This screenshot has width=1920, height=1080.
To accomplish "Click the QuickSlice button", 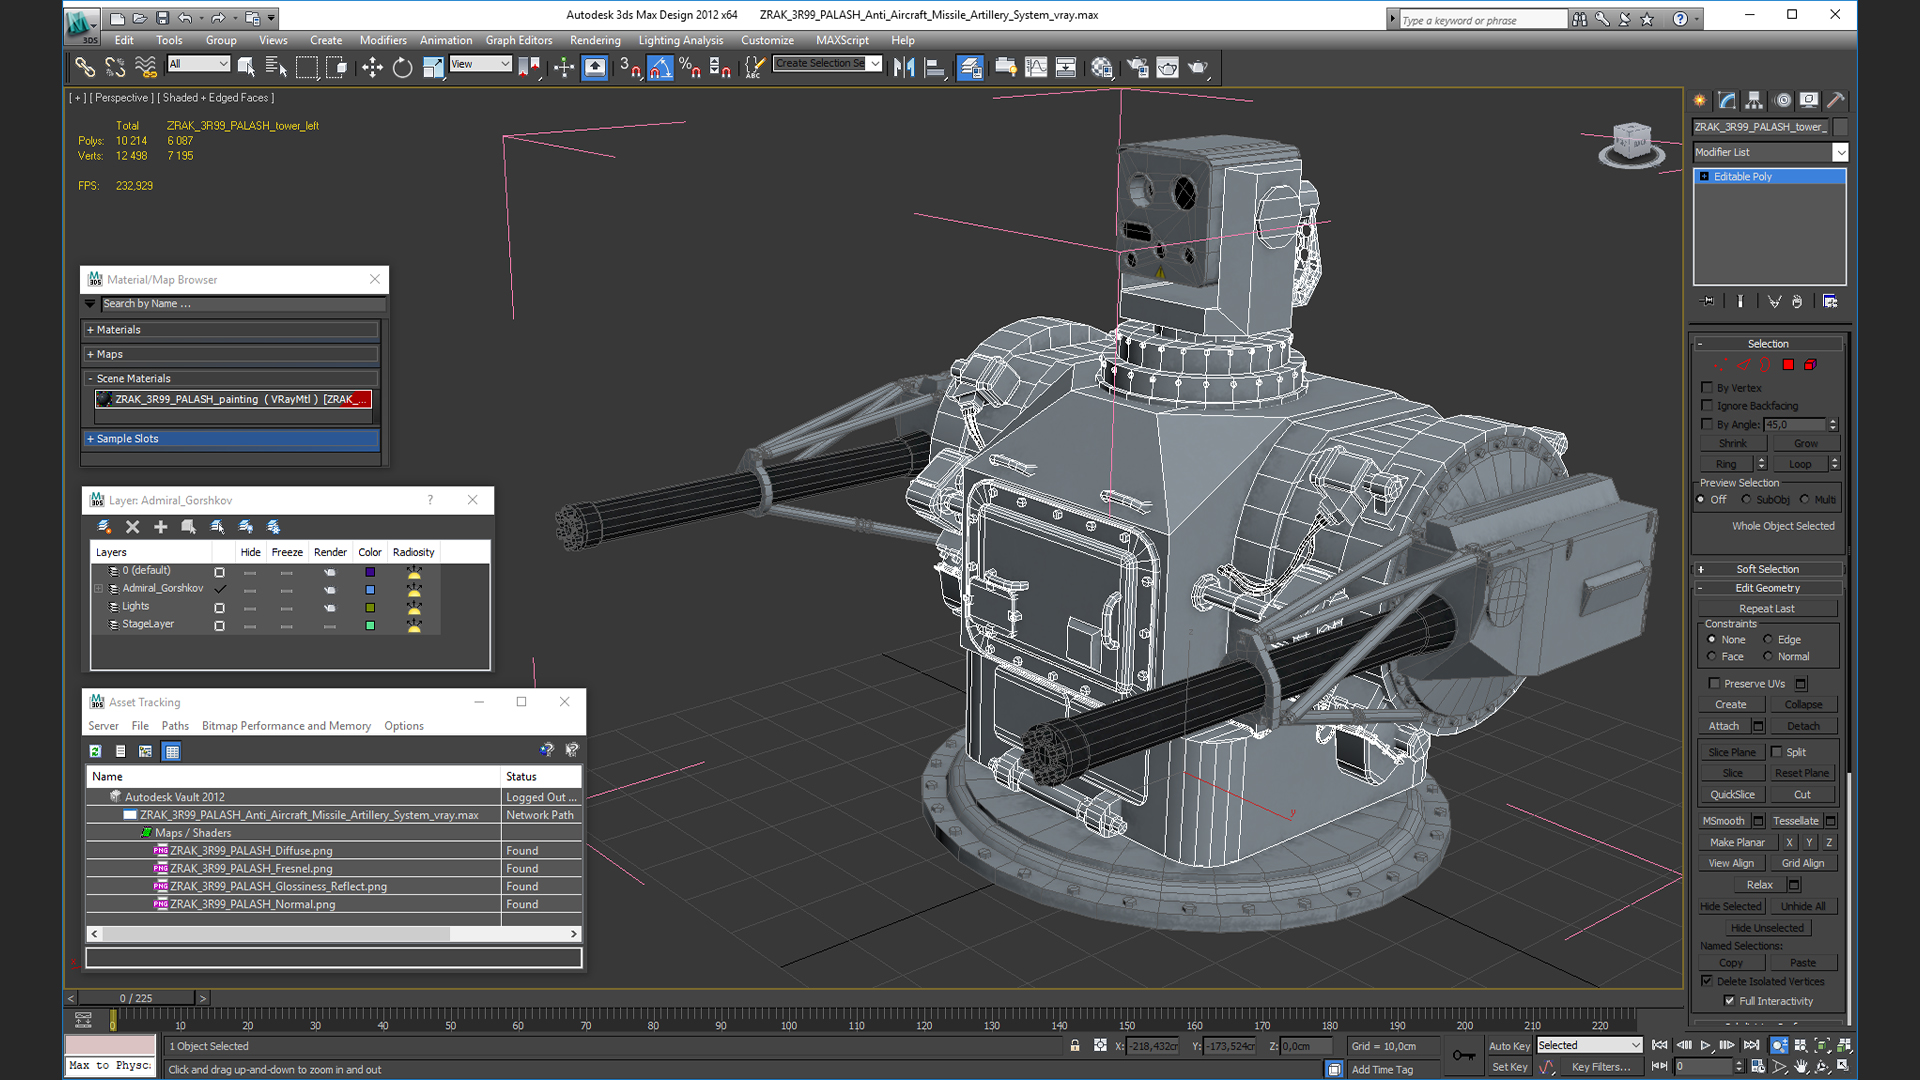I will [x=1732, y=795].
